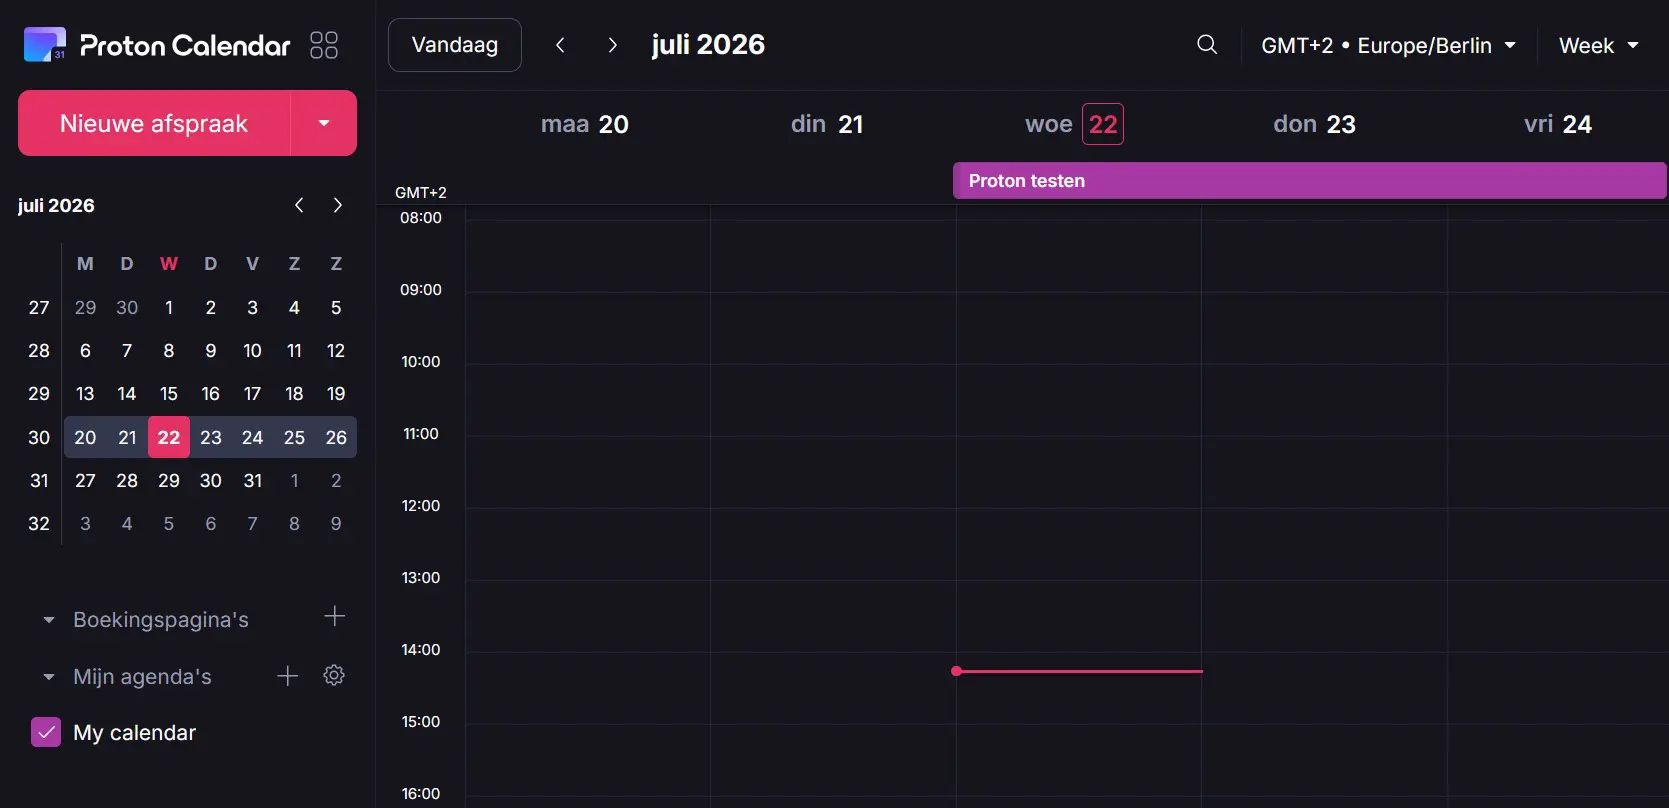Screen dimensions: 1669x808
Task: Select week number 28 in mini calendar
Action: 39,351
